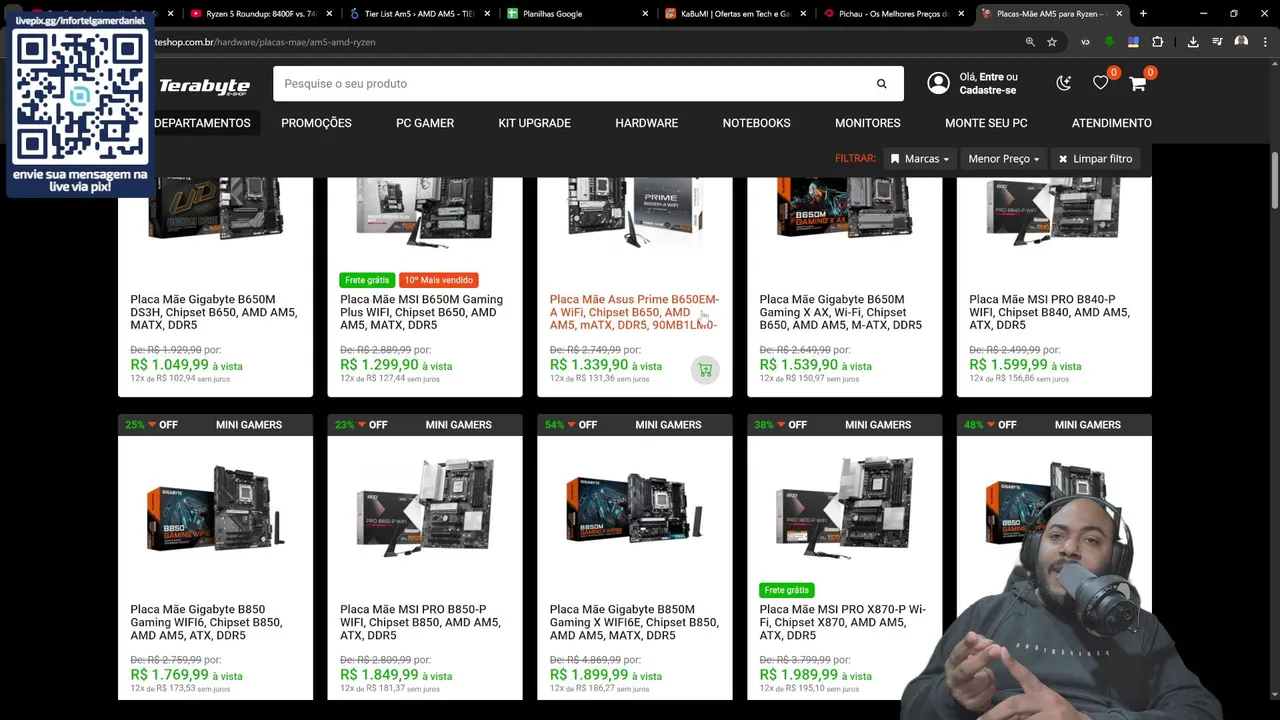The width and height of the screenshot is (1280, 720).
Task: Open the shopping cart icon
Action: pos(1138,83)
